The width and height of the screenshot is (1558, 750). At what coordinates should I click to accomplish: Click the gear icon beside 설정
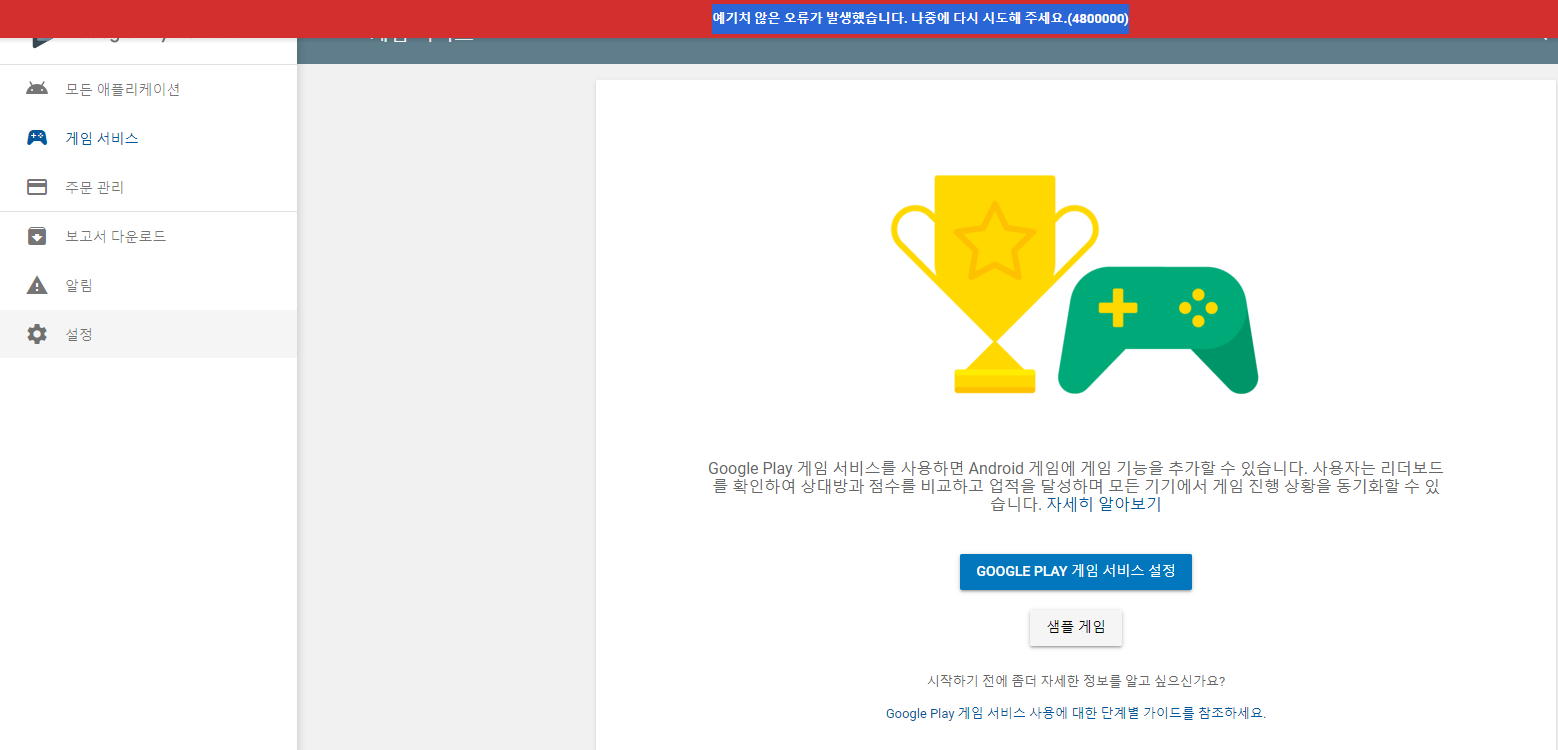pyautogui.click(x=37, y=334)
